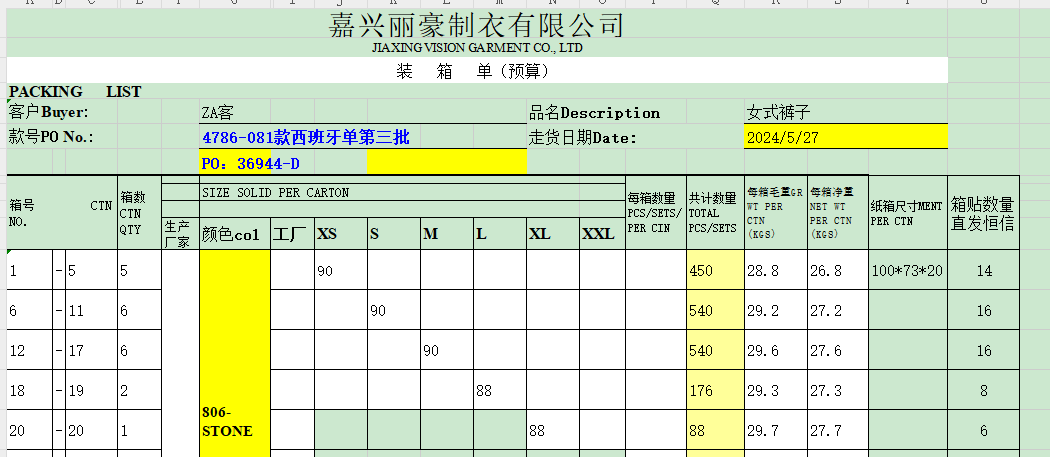Screen dimensions: 1050x457
Task: Select the blue PO text 4786-081款西班牙单第三批
Action: tap(306, 137)
